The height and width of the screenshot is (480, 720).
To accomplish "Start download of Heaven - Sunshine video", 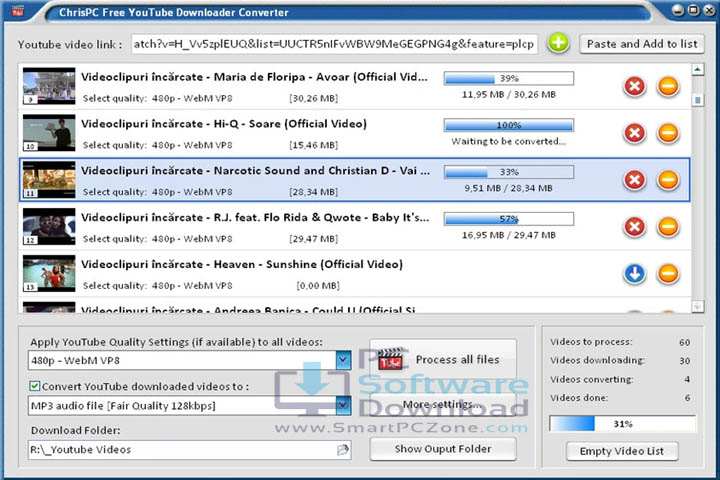I will pos(635,274).
